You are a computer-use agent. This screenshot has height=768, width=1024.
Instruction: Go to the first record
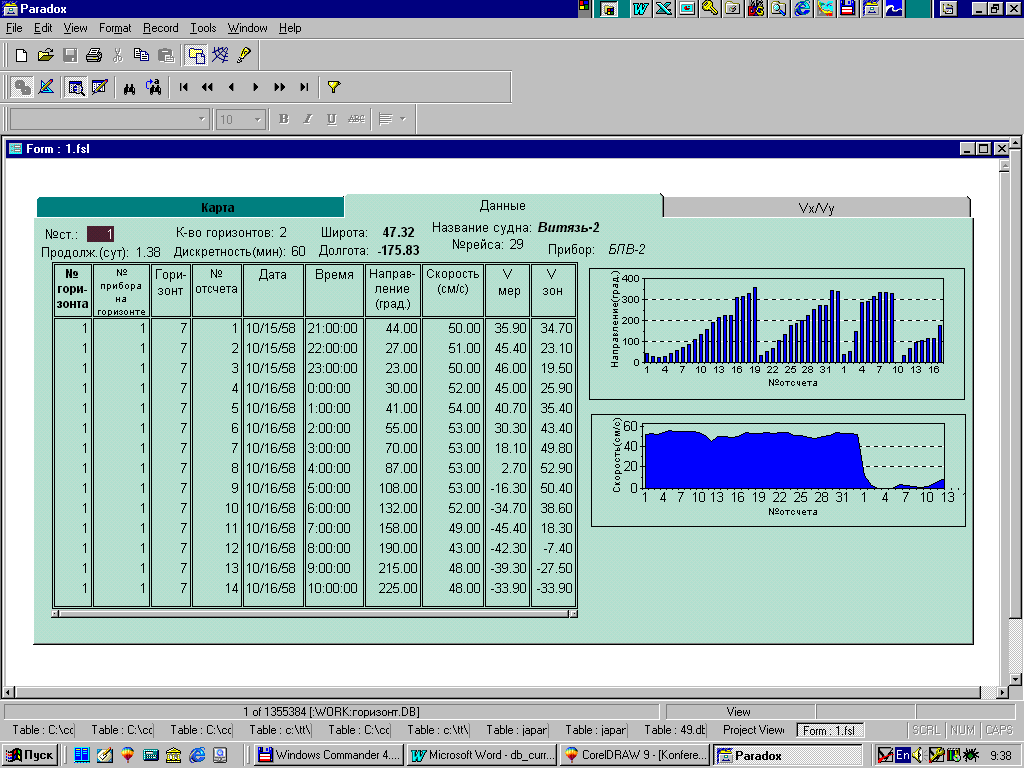184,87
